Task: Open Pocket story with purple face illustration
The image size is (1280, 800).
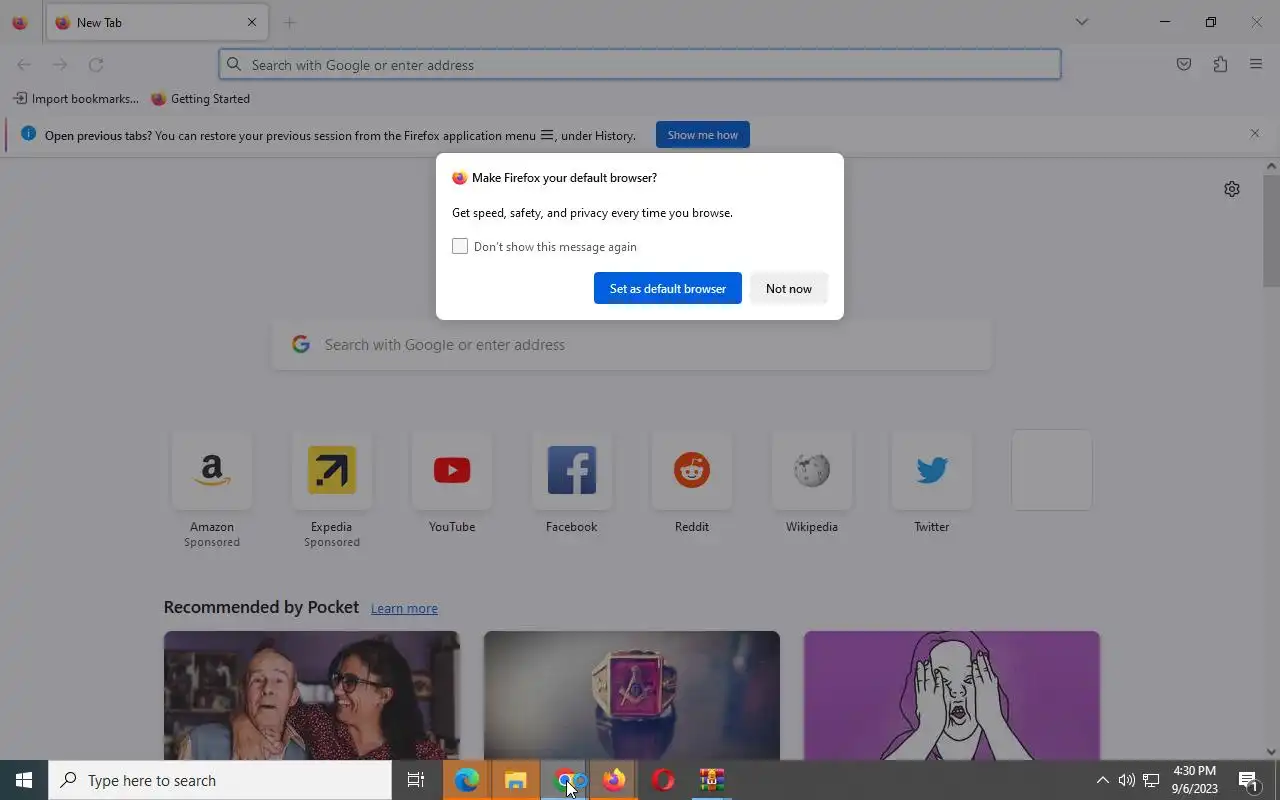Action: [952, 695]
